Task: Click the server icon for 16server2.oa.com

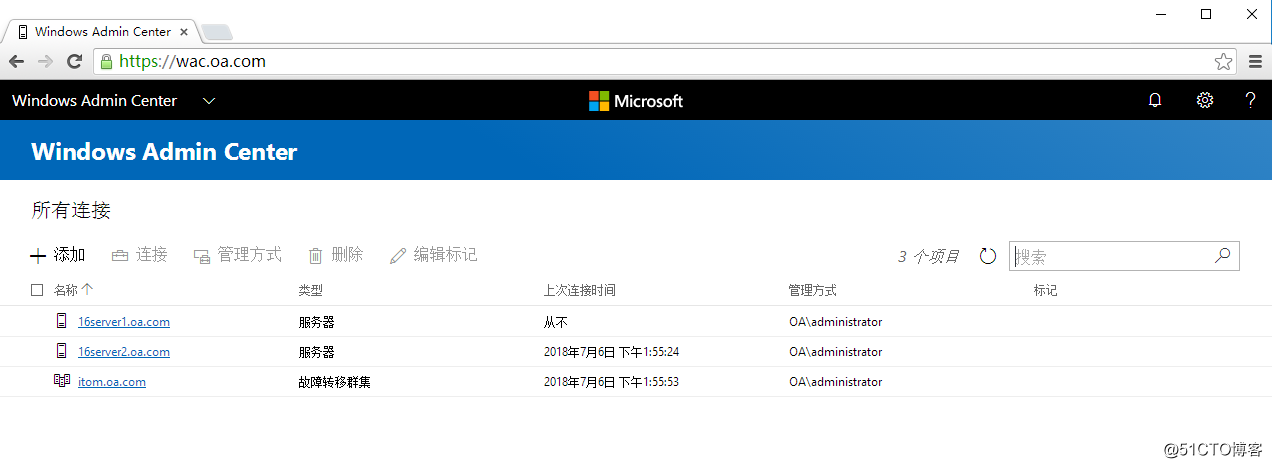Action: click(62, 351)
